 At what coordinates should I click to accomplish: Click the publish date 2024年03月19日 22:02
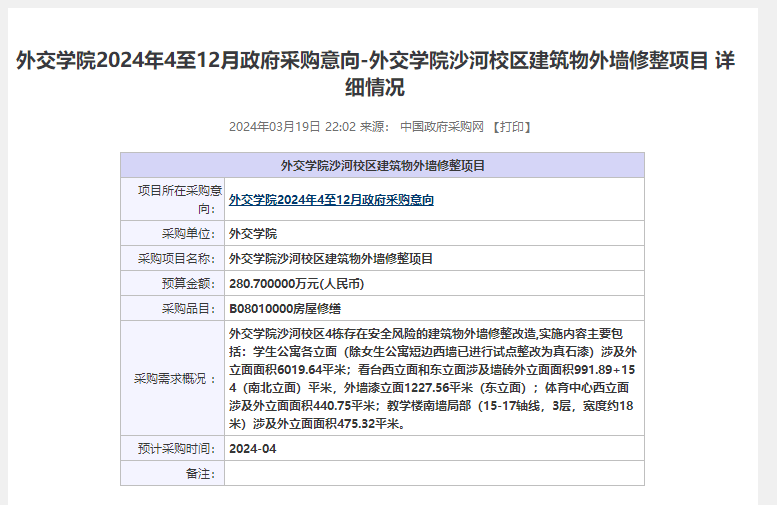pos(292,127)
